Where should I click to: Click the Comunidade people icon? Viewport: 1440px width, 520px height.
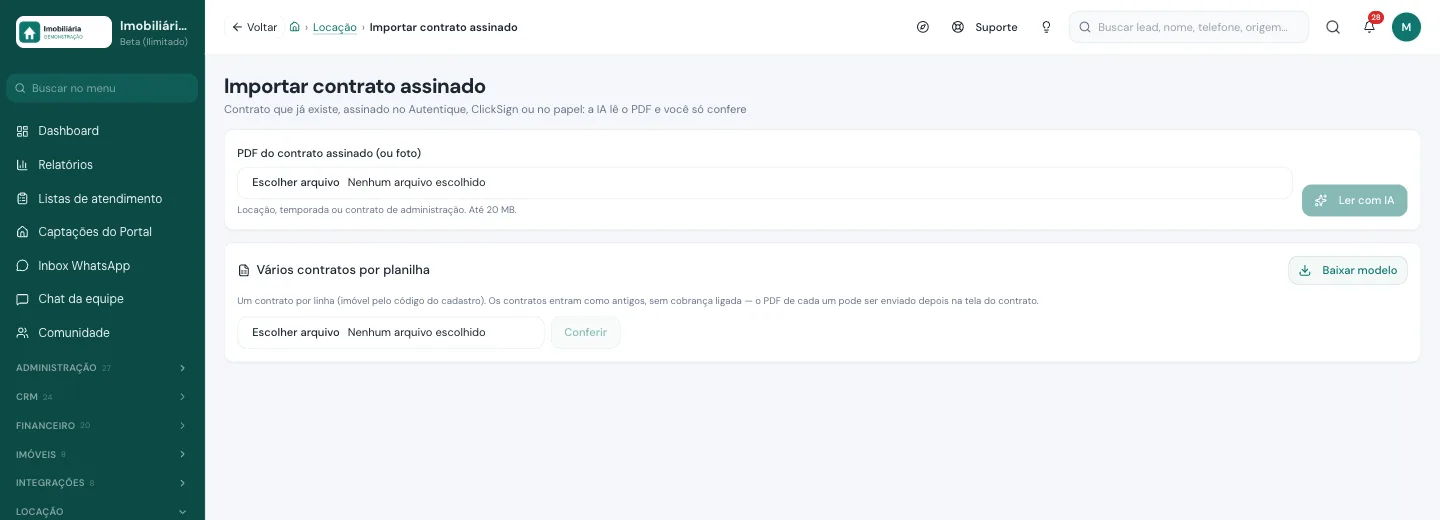coord(22,333)
